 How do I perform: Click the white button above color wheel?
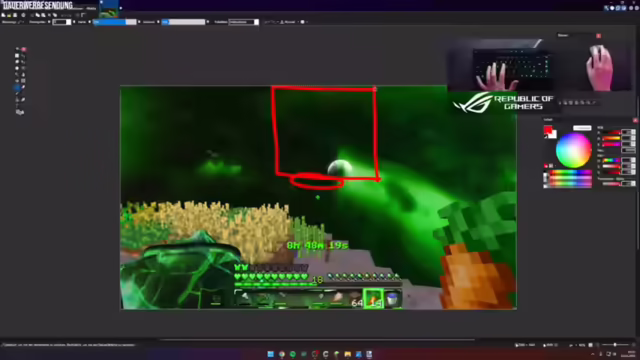tap(582, 128)
